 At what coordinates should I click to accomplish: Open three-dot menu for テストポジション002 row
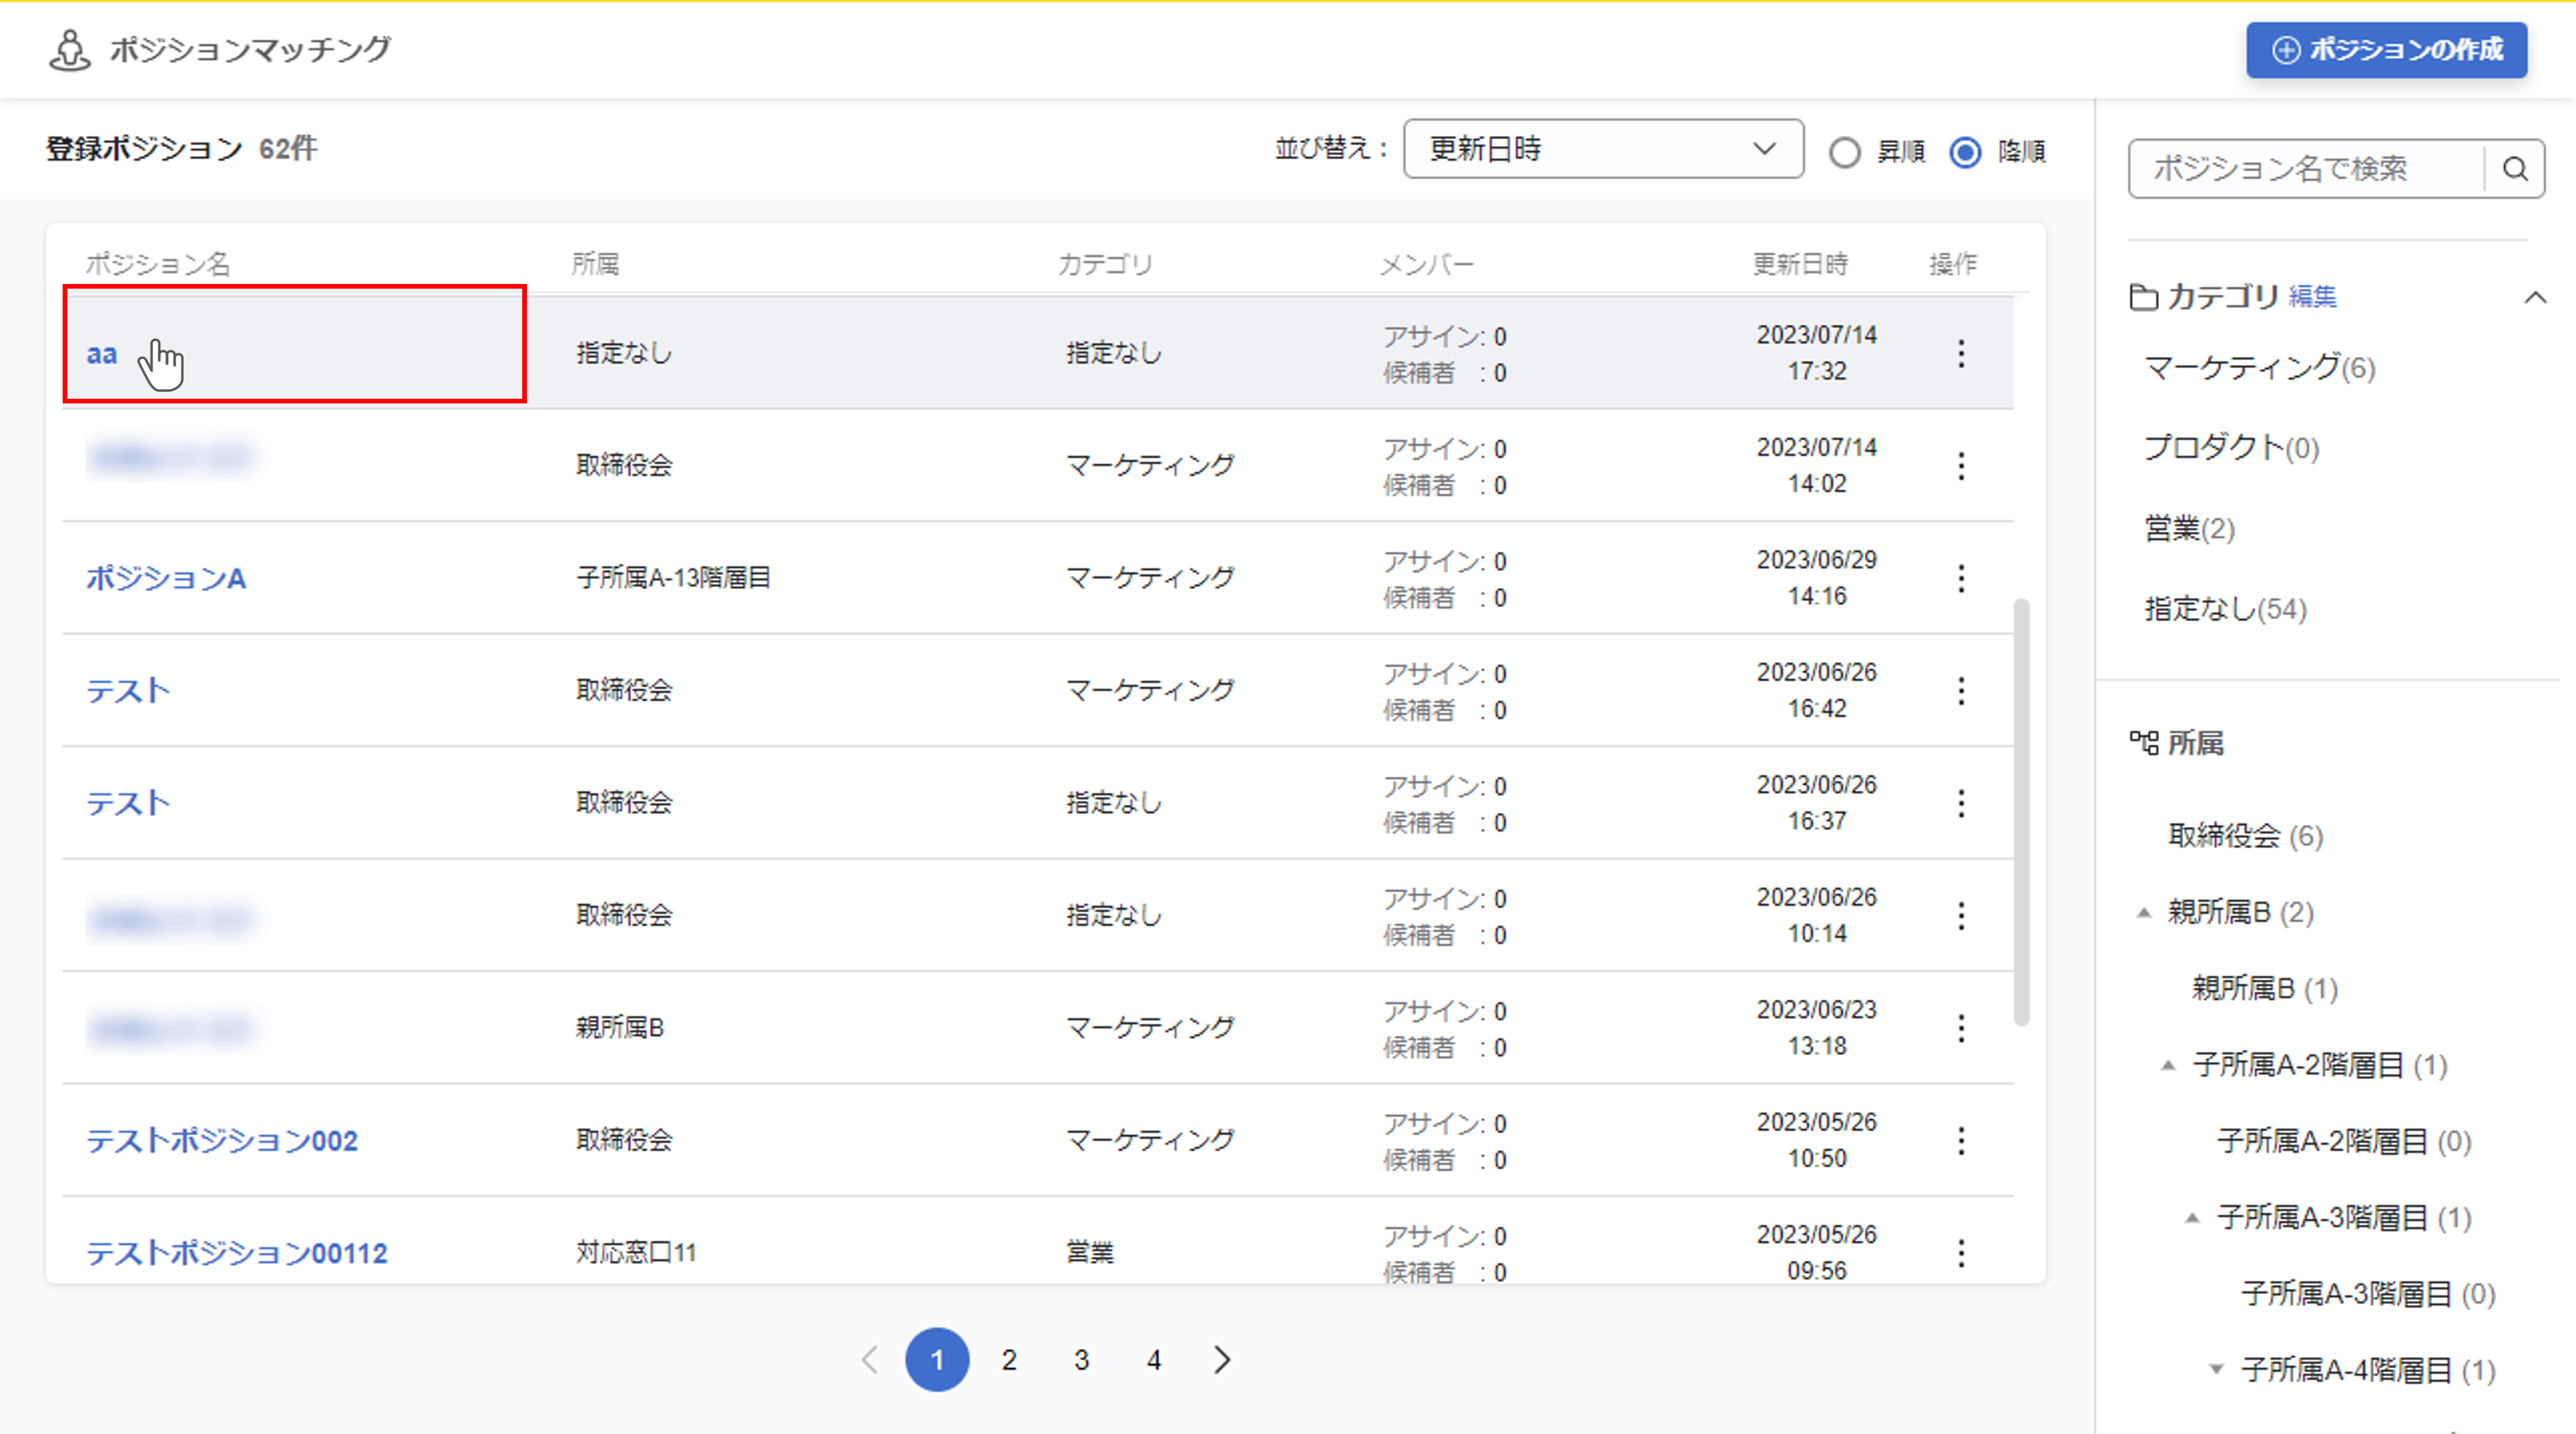[x=1961, y=1141]
